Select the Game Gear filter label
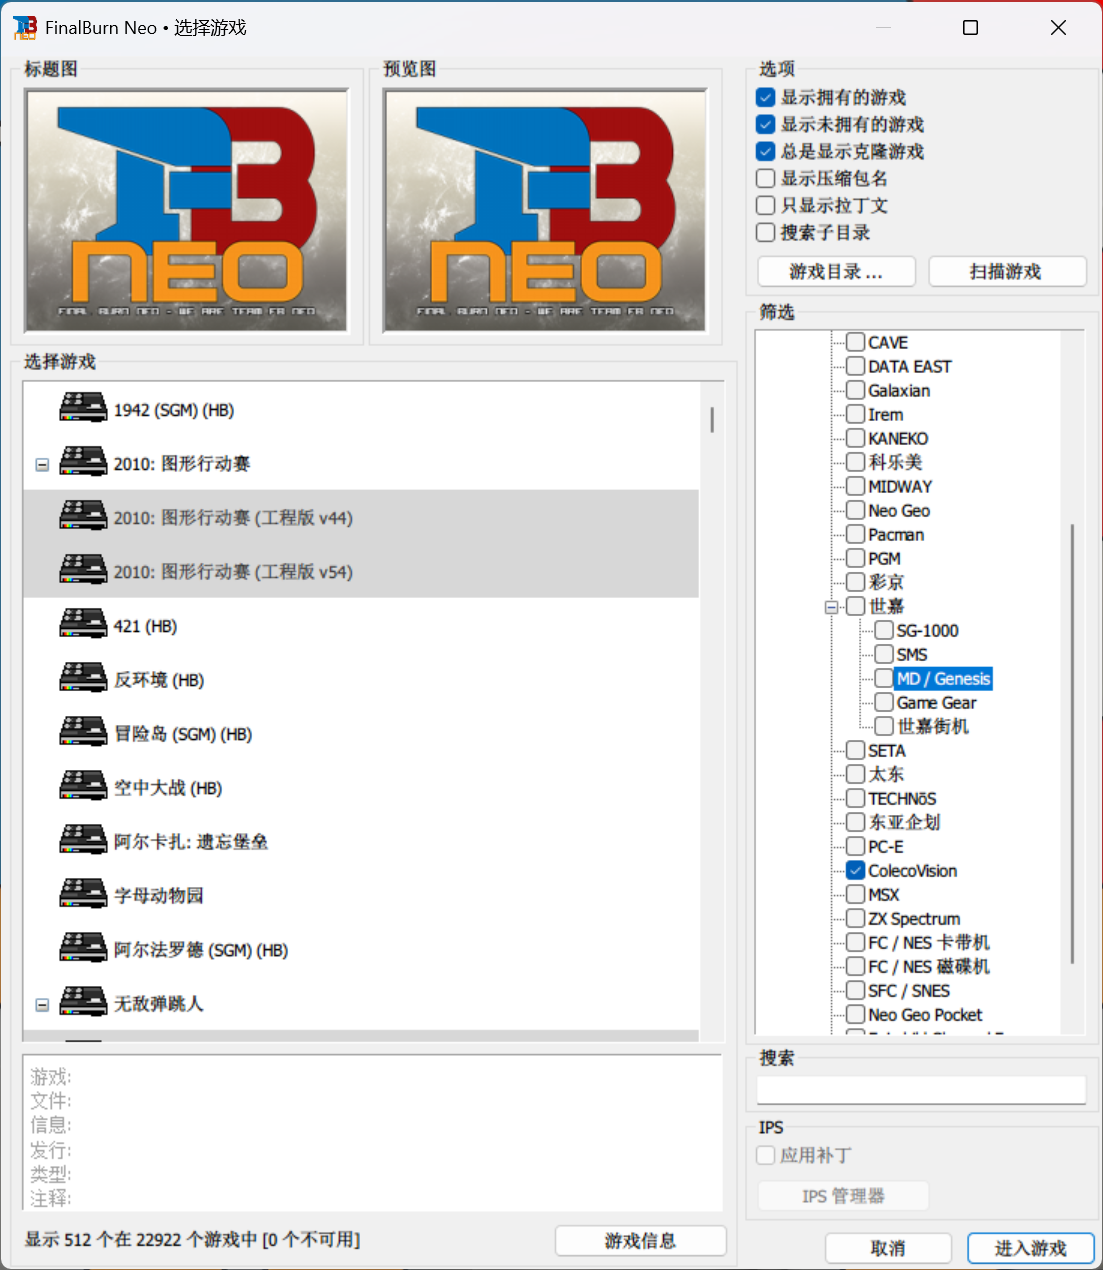 click(936, 702)
